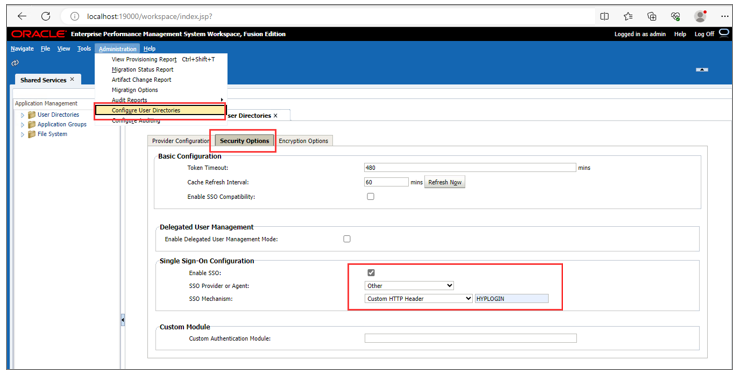Switch to the Security Options tab
The width and height of the screenshot is (738, 374).
click(x=244, y=141)
